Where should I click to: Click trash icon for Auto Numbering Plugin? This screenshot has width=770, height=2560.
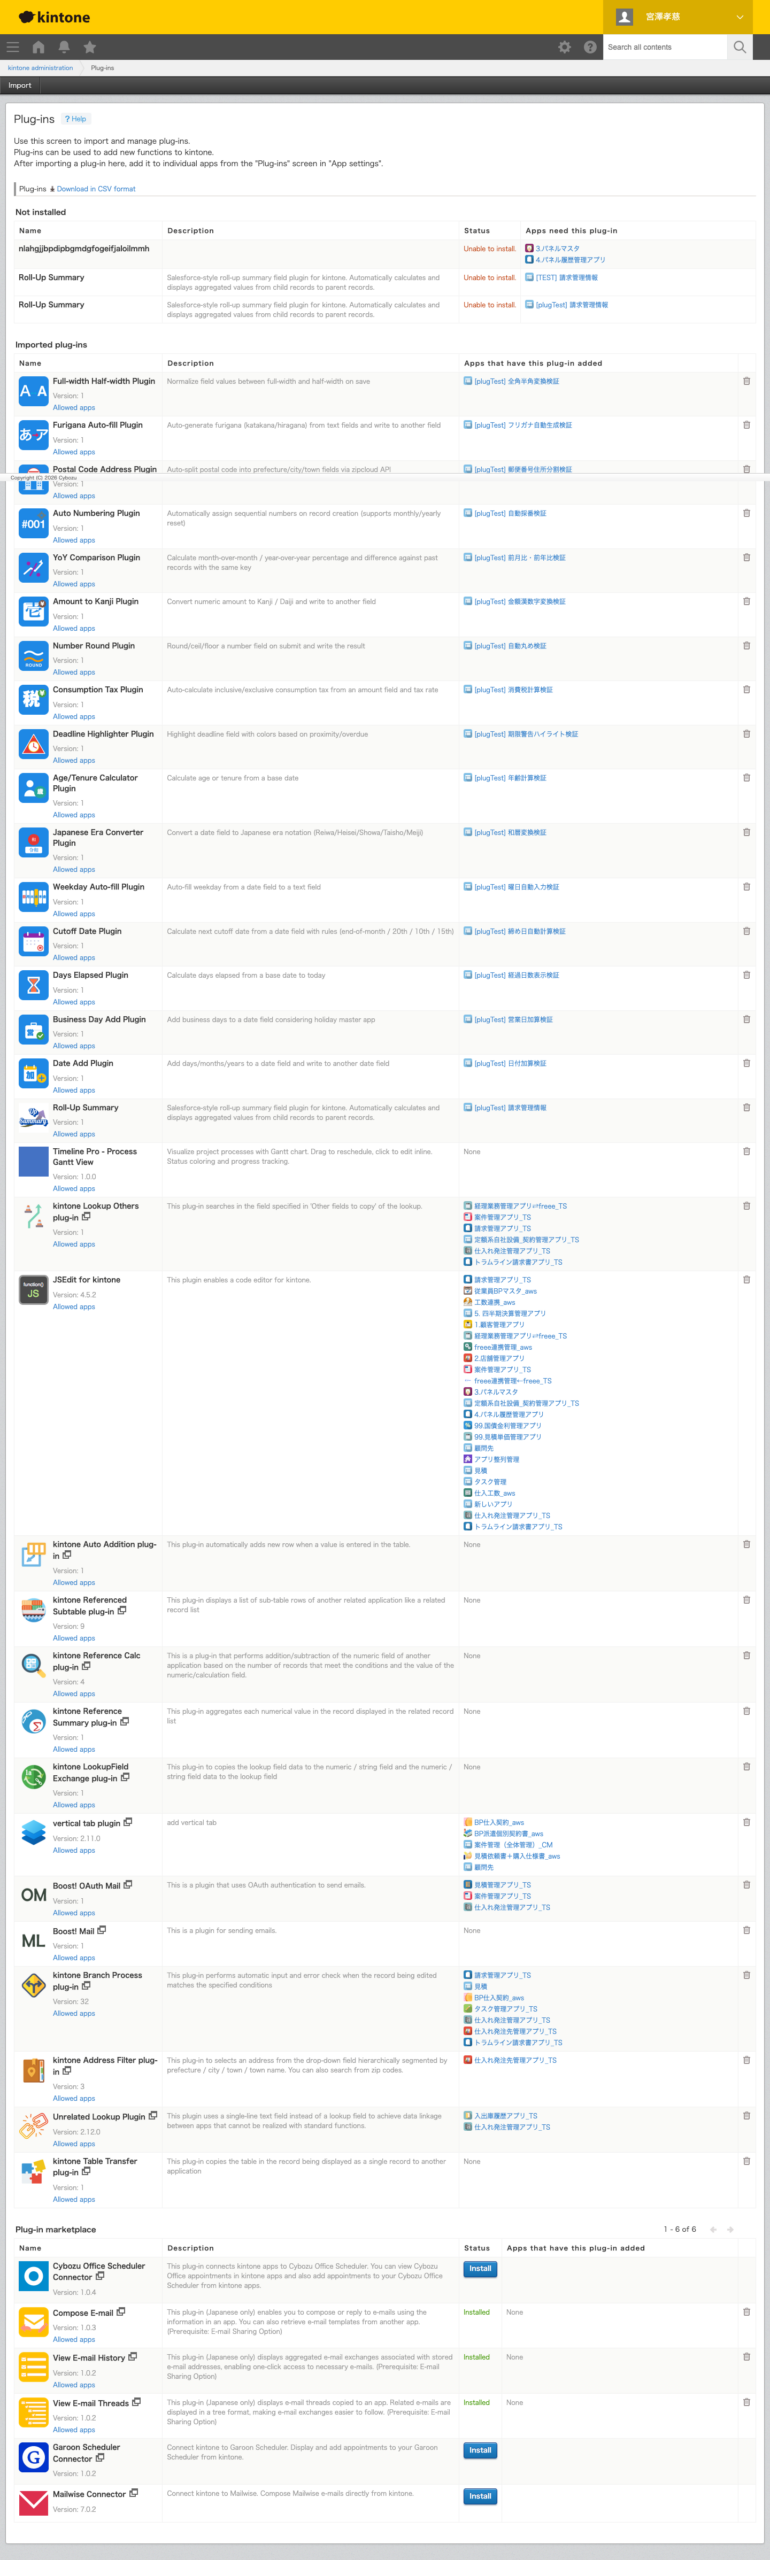[746, 513]
